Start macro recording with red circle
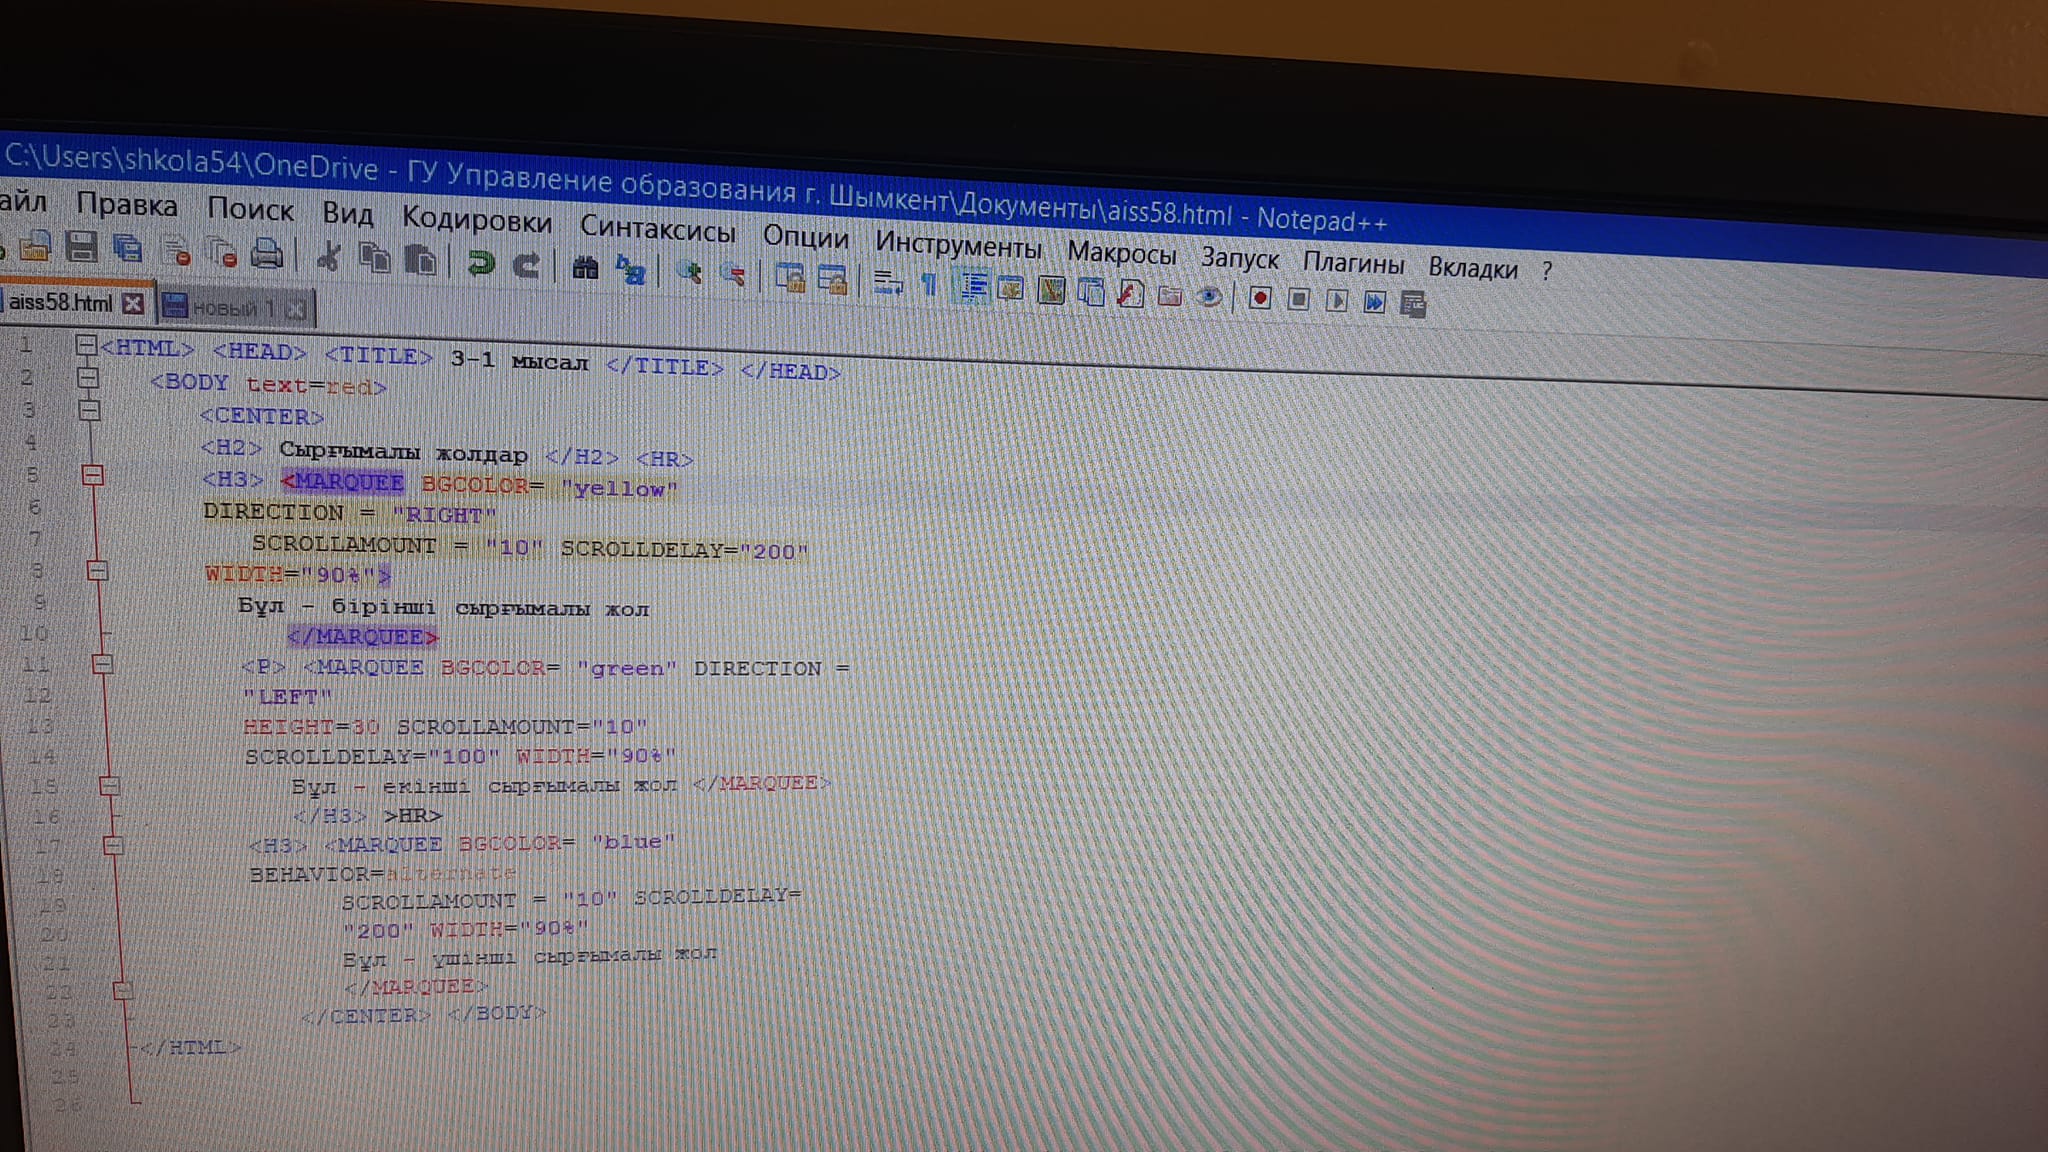The height and width of the screenshot is (1152, 2048). (x=1260, y=298)
